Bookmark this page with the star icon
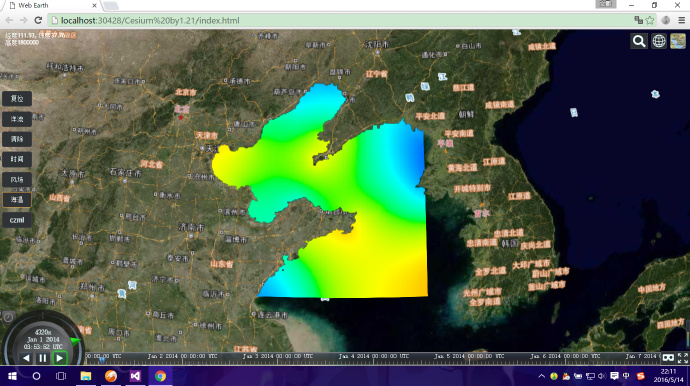Screen dimensions: 690x386 (x=650, y=20)
